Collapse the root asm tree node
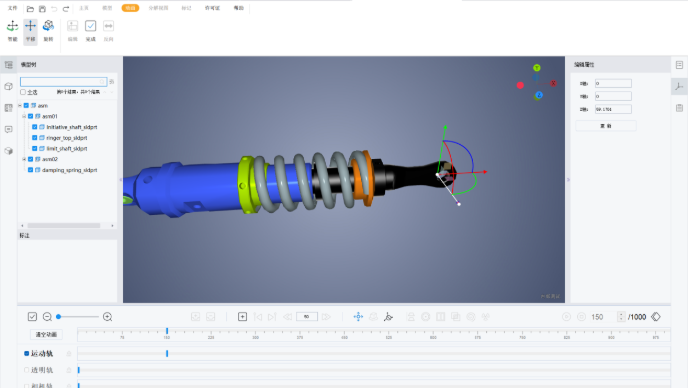 coord(20,106)
